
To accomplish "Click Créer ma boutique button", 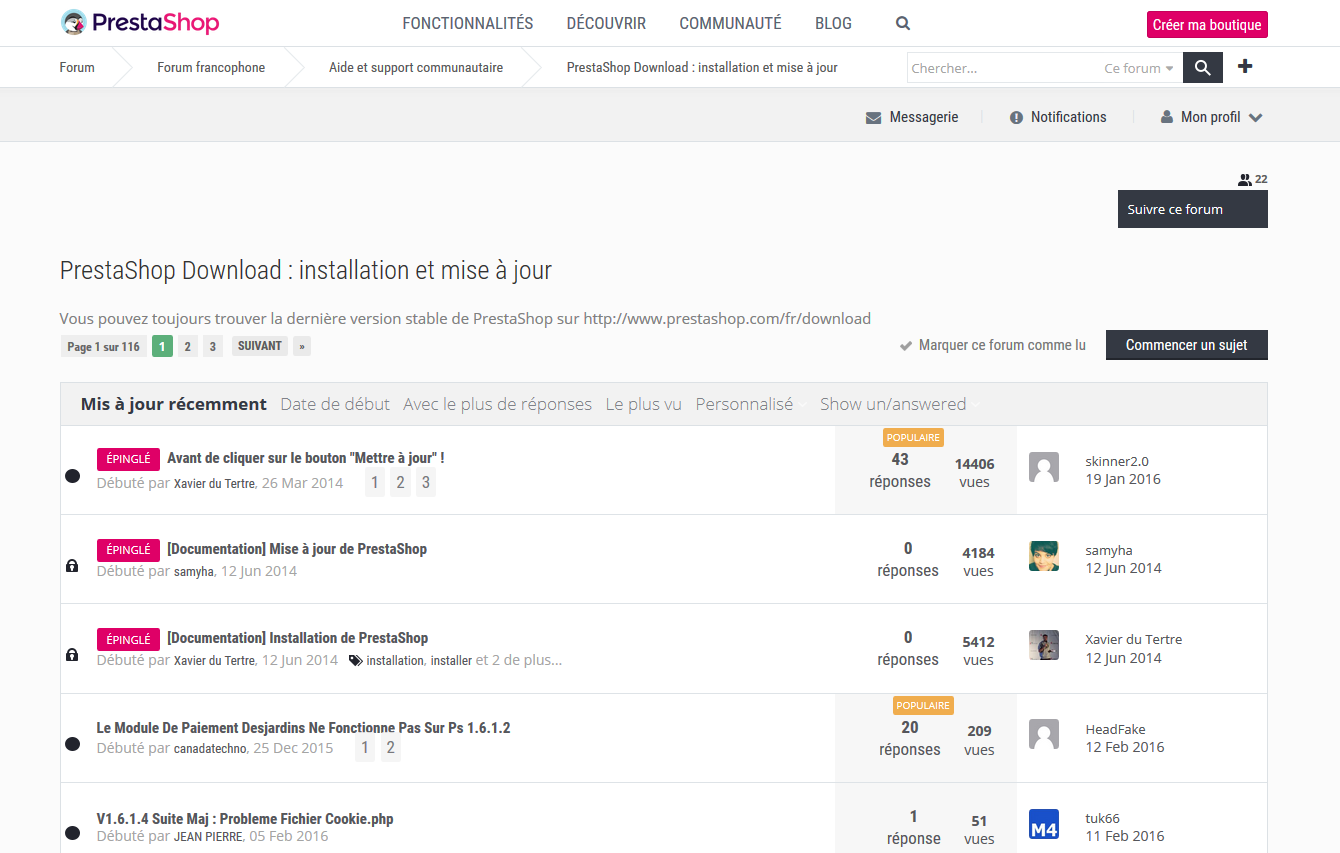I will point(1207,25).
